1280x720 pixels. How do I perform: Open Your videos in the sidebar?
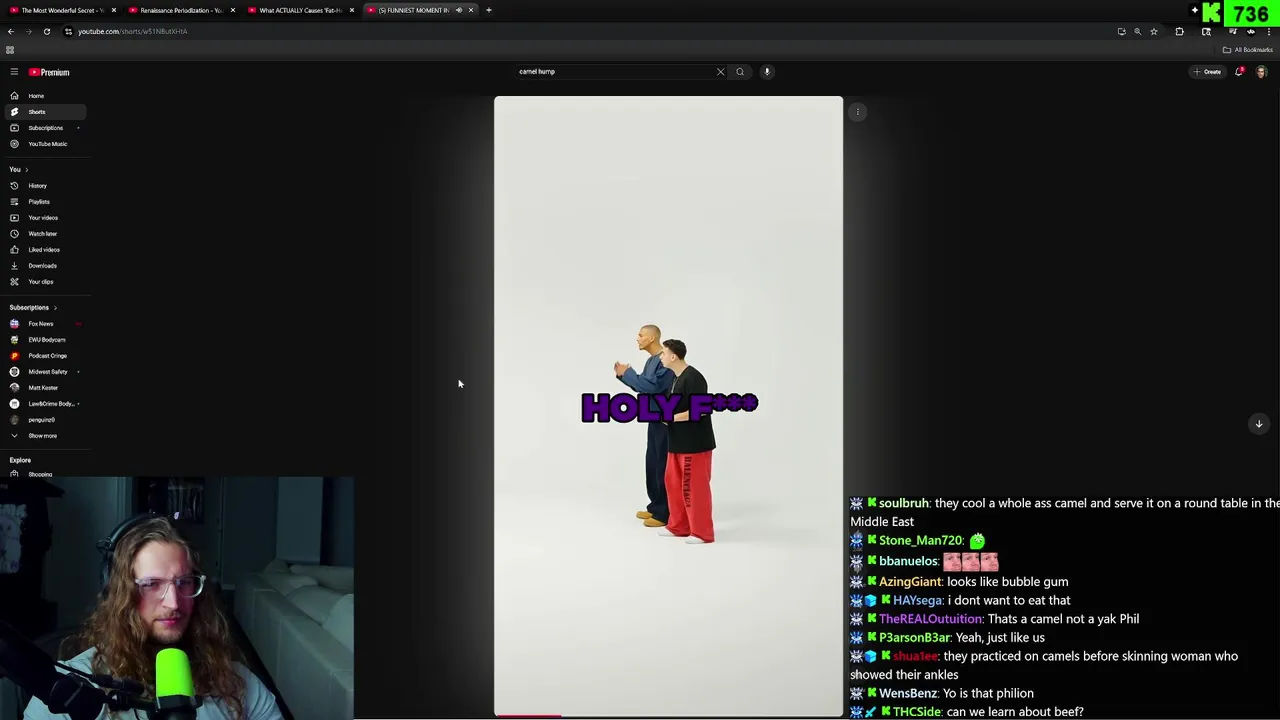coord(43,218)
